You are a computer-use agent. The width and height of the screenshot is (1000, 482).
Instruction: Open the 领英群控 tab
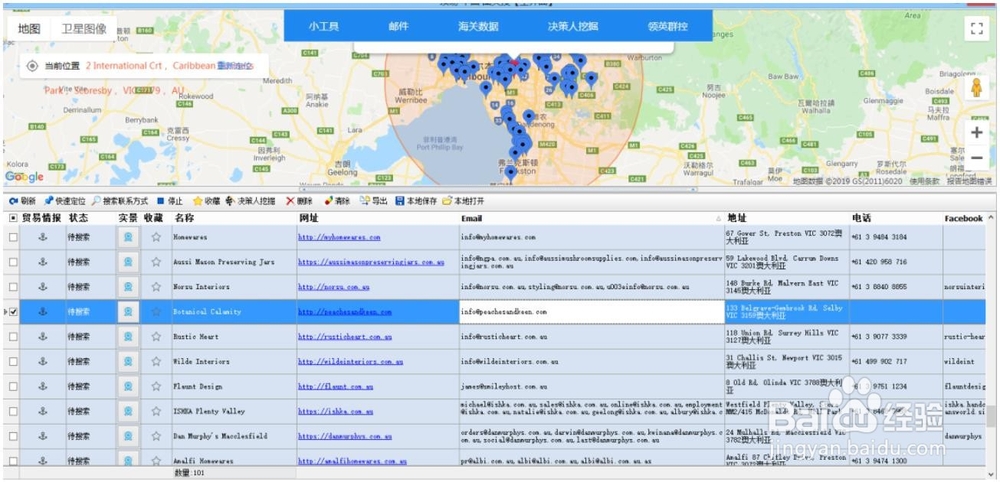pos(668,27)
